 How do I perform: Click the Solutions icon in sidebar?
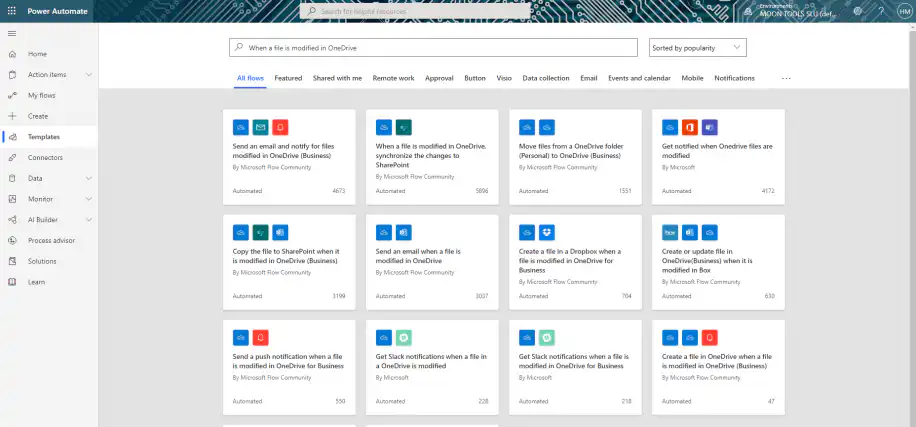[12, 261]
